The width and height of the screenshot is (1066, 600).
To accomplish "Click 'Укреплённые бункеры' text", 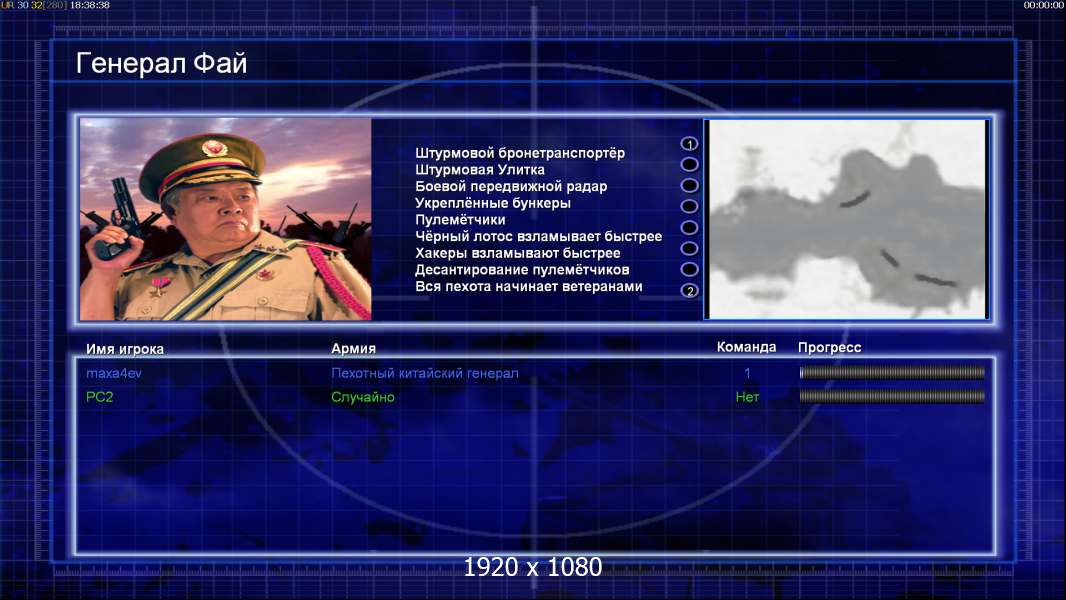I will pos(493,202).
